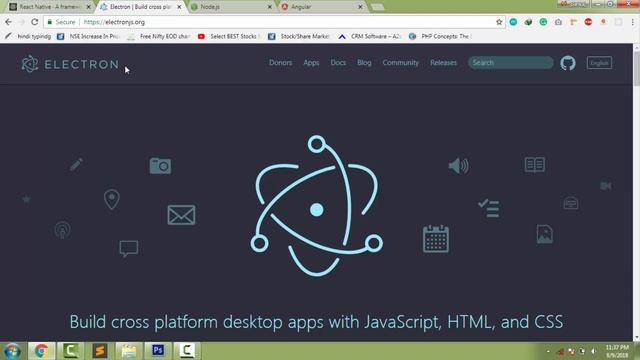Click the Electron logo in the site header
The width and height of the screenshot is (640, 360).
coord(70,64)
